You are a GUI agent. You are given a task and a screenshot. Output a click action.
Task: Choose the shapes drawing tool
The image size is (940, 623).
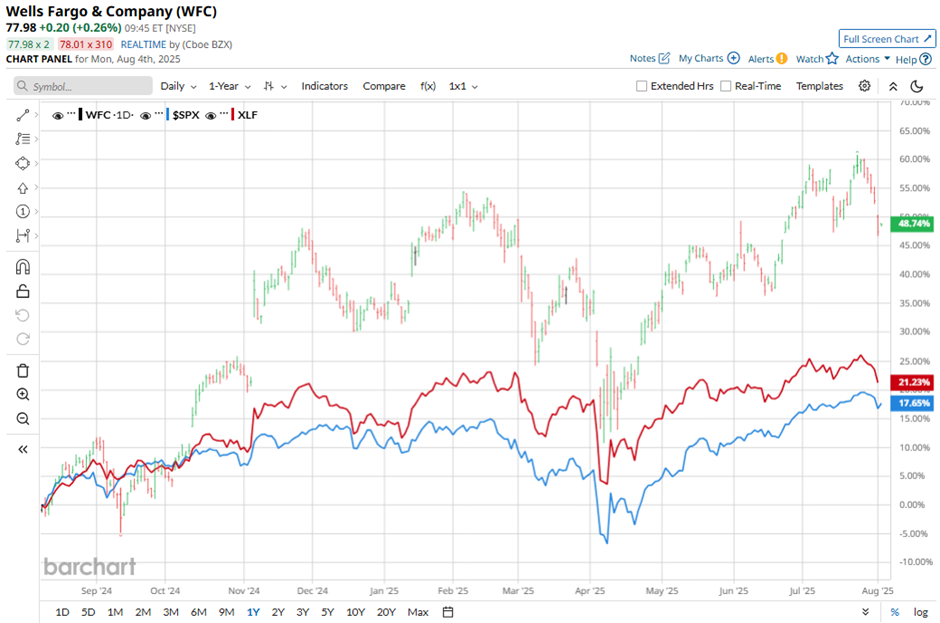pos(22,163)
